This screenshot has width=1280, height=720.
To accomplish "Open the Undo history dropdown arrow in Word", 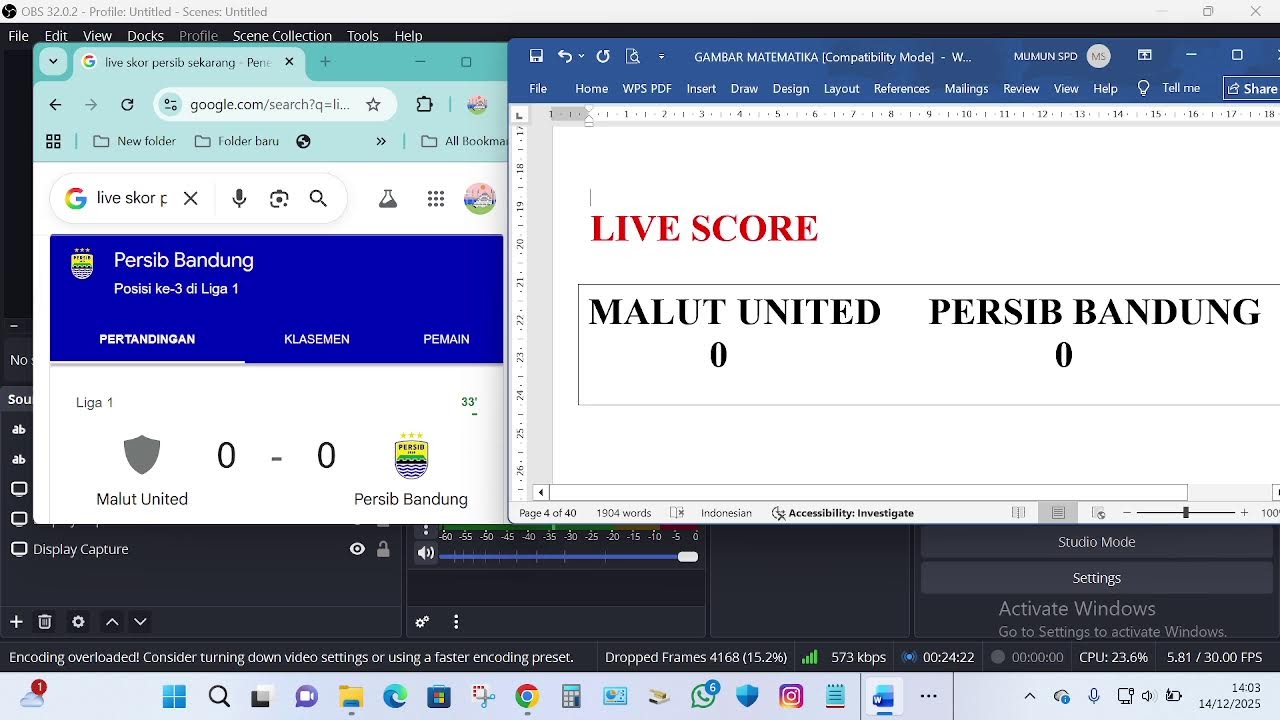I will [x=581, y=57].
